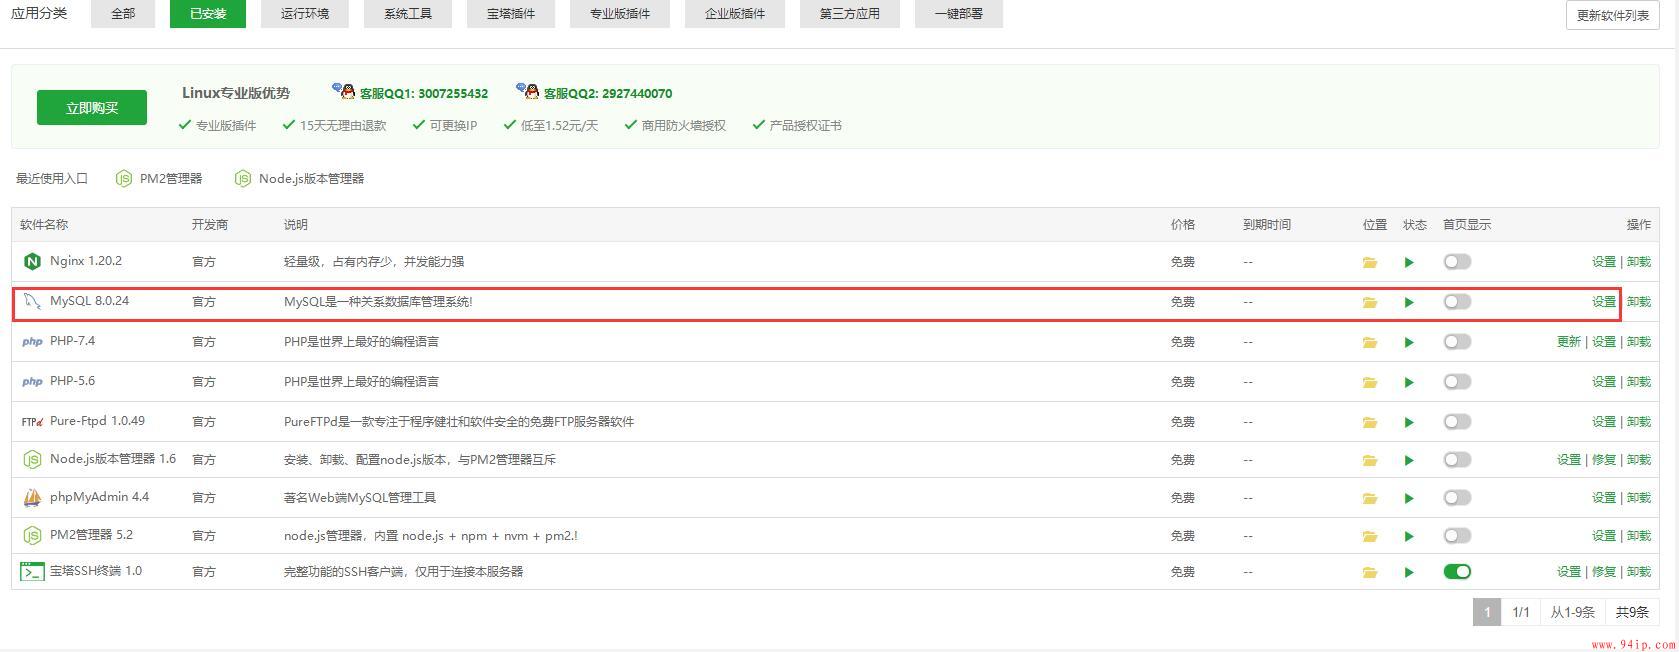1679x652 pixels.
Task: Click the Node.js manager status play icon
Action: [1409, 460]
